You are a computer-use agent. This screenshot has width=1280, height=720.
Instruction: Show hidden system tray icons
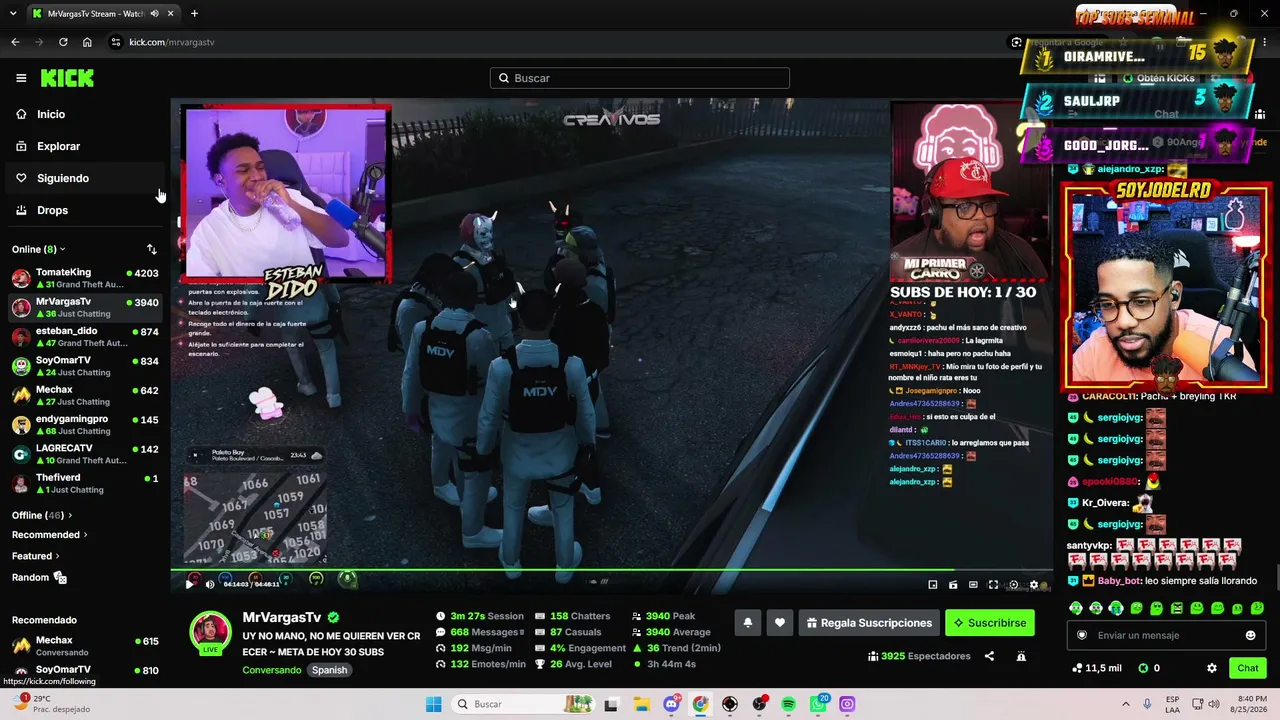1125,704
